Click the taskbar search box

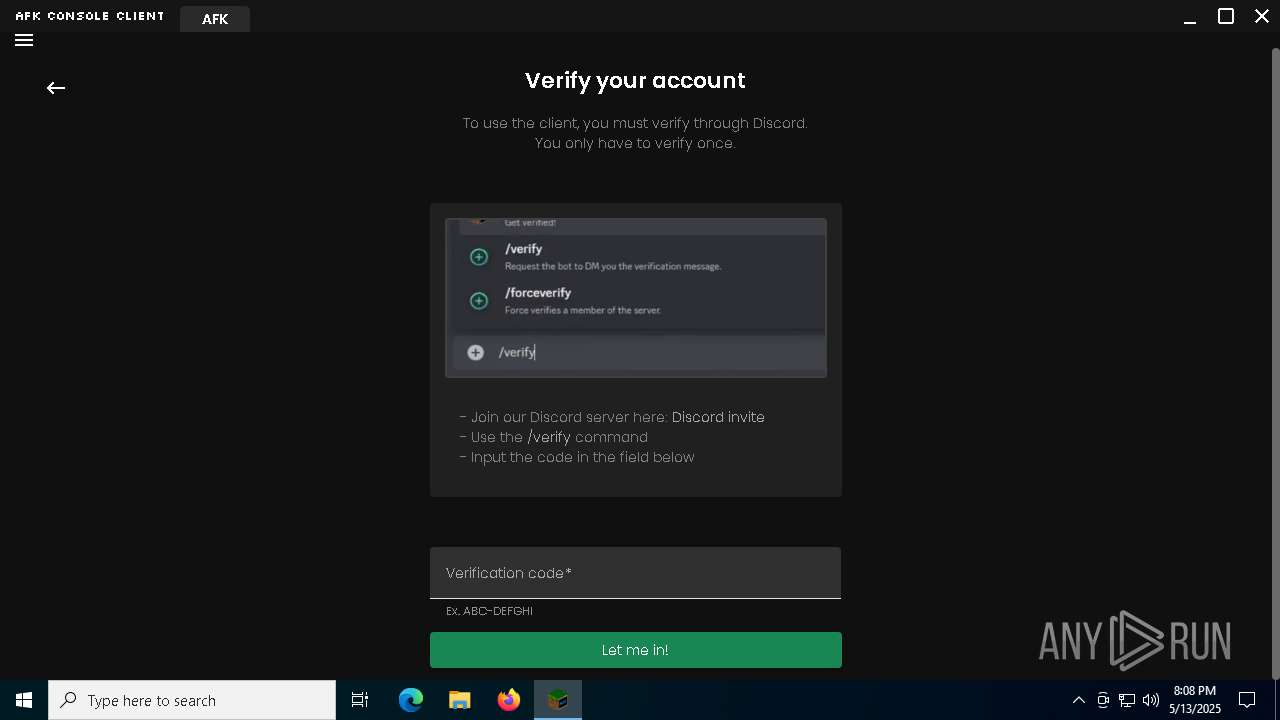tap(192, 700)
